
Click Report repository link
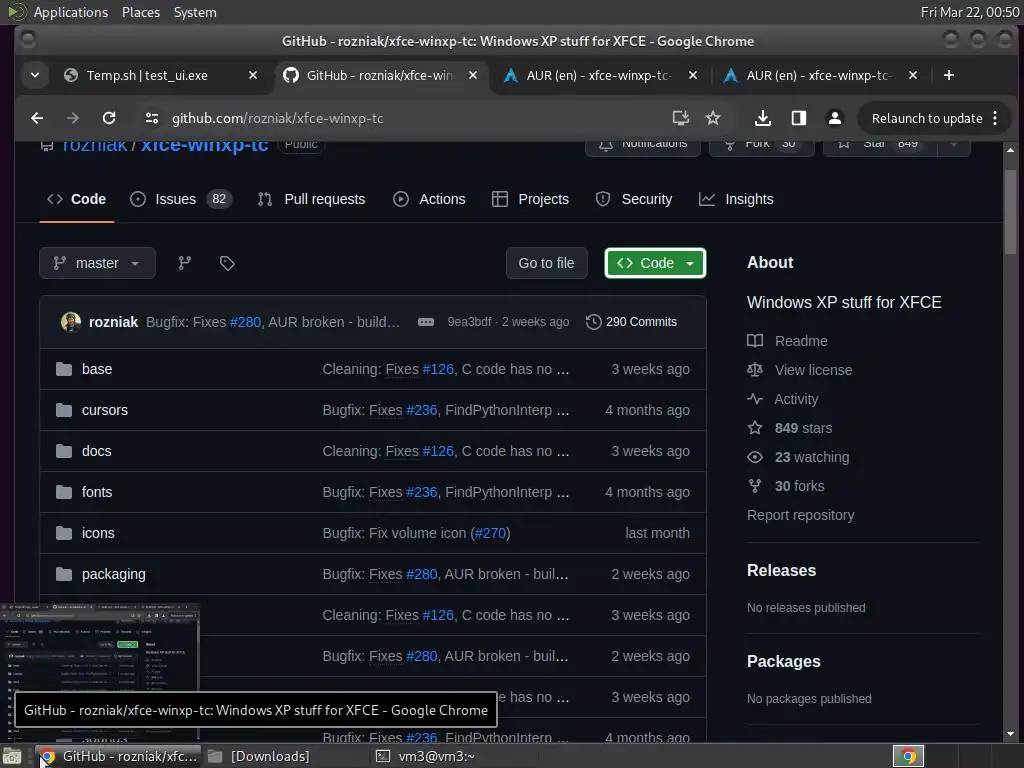(800, 515)
